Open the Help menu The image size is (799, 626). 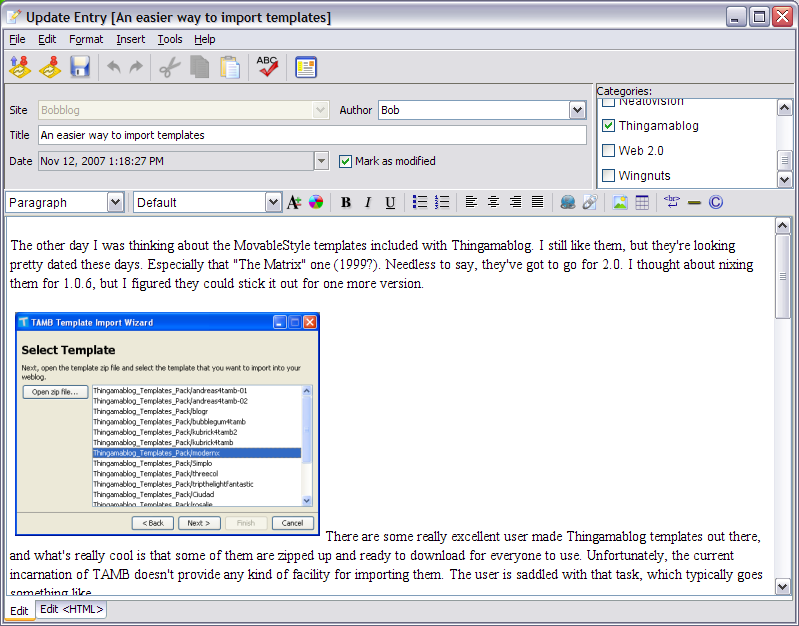click(x=204, y=39)
